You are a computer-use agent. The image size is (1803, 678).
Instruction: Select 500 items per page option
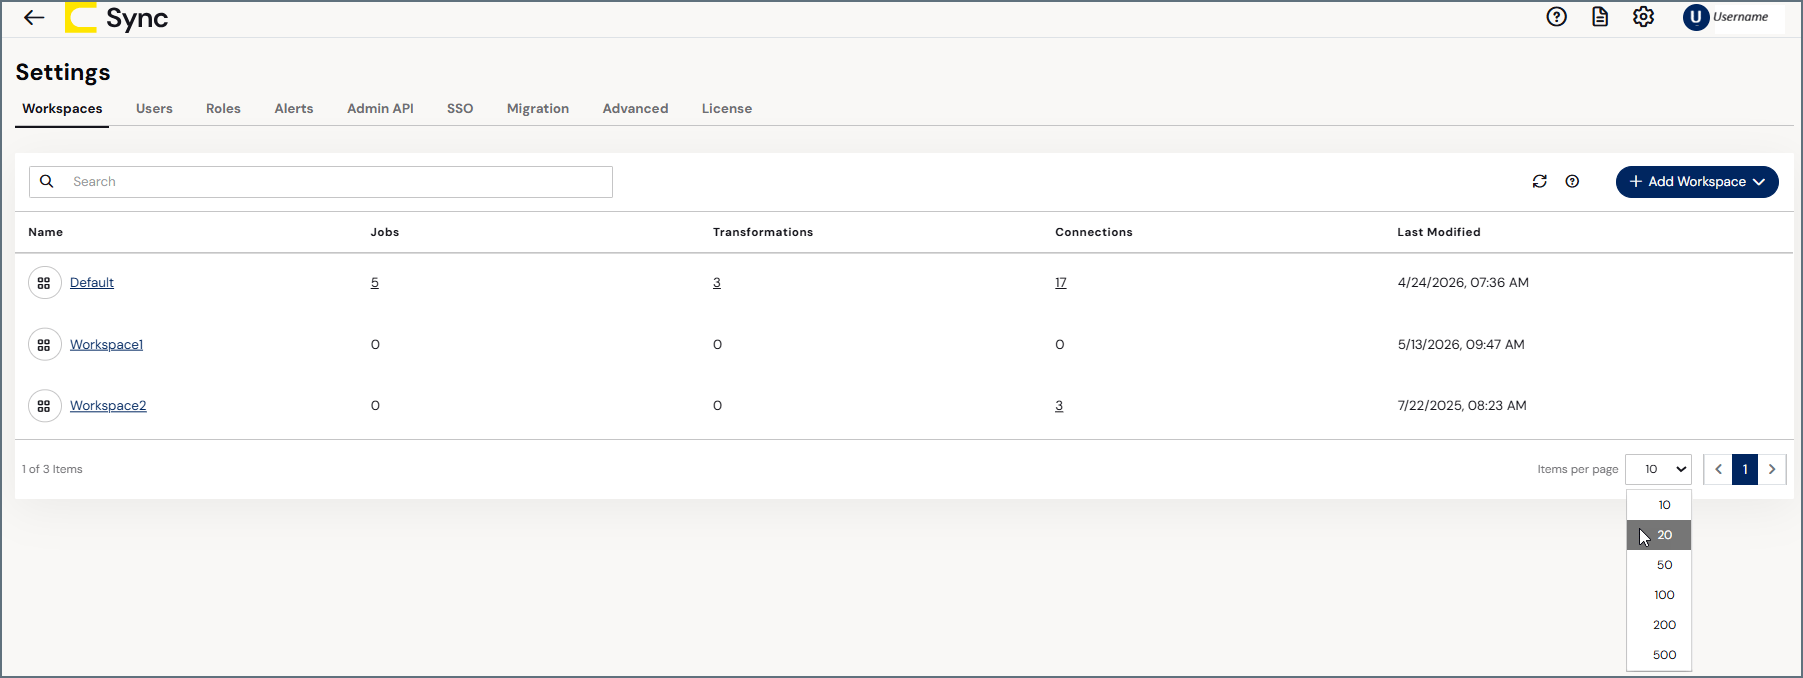[1659, 655]
